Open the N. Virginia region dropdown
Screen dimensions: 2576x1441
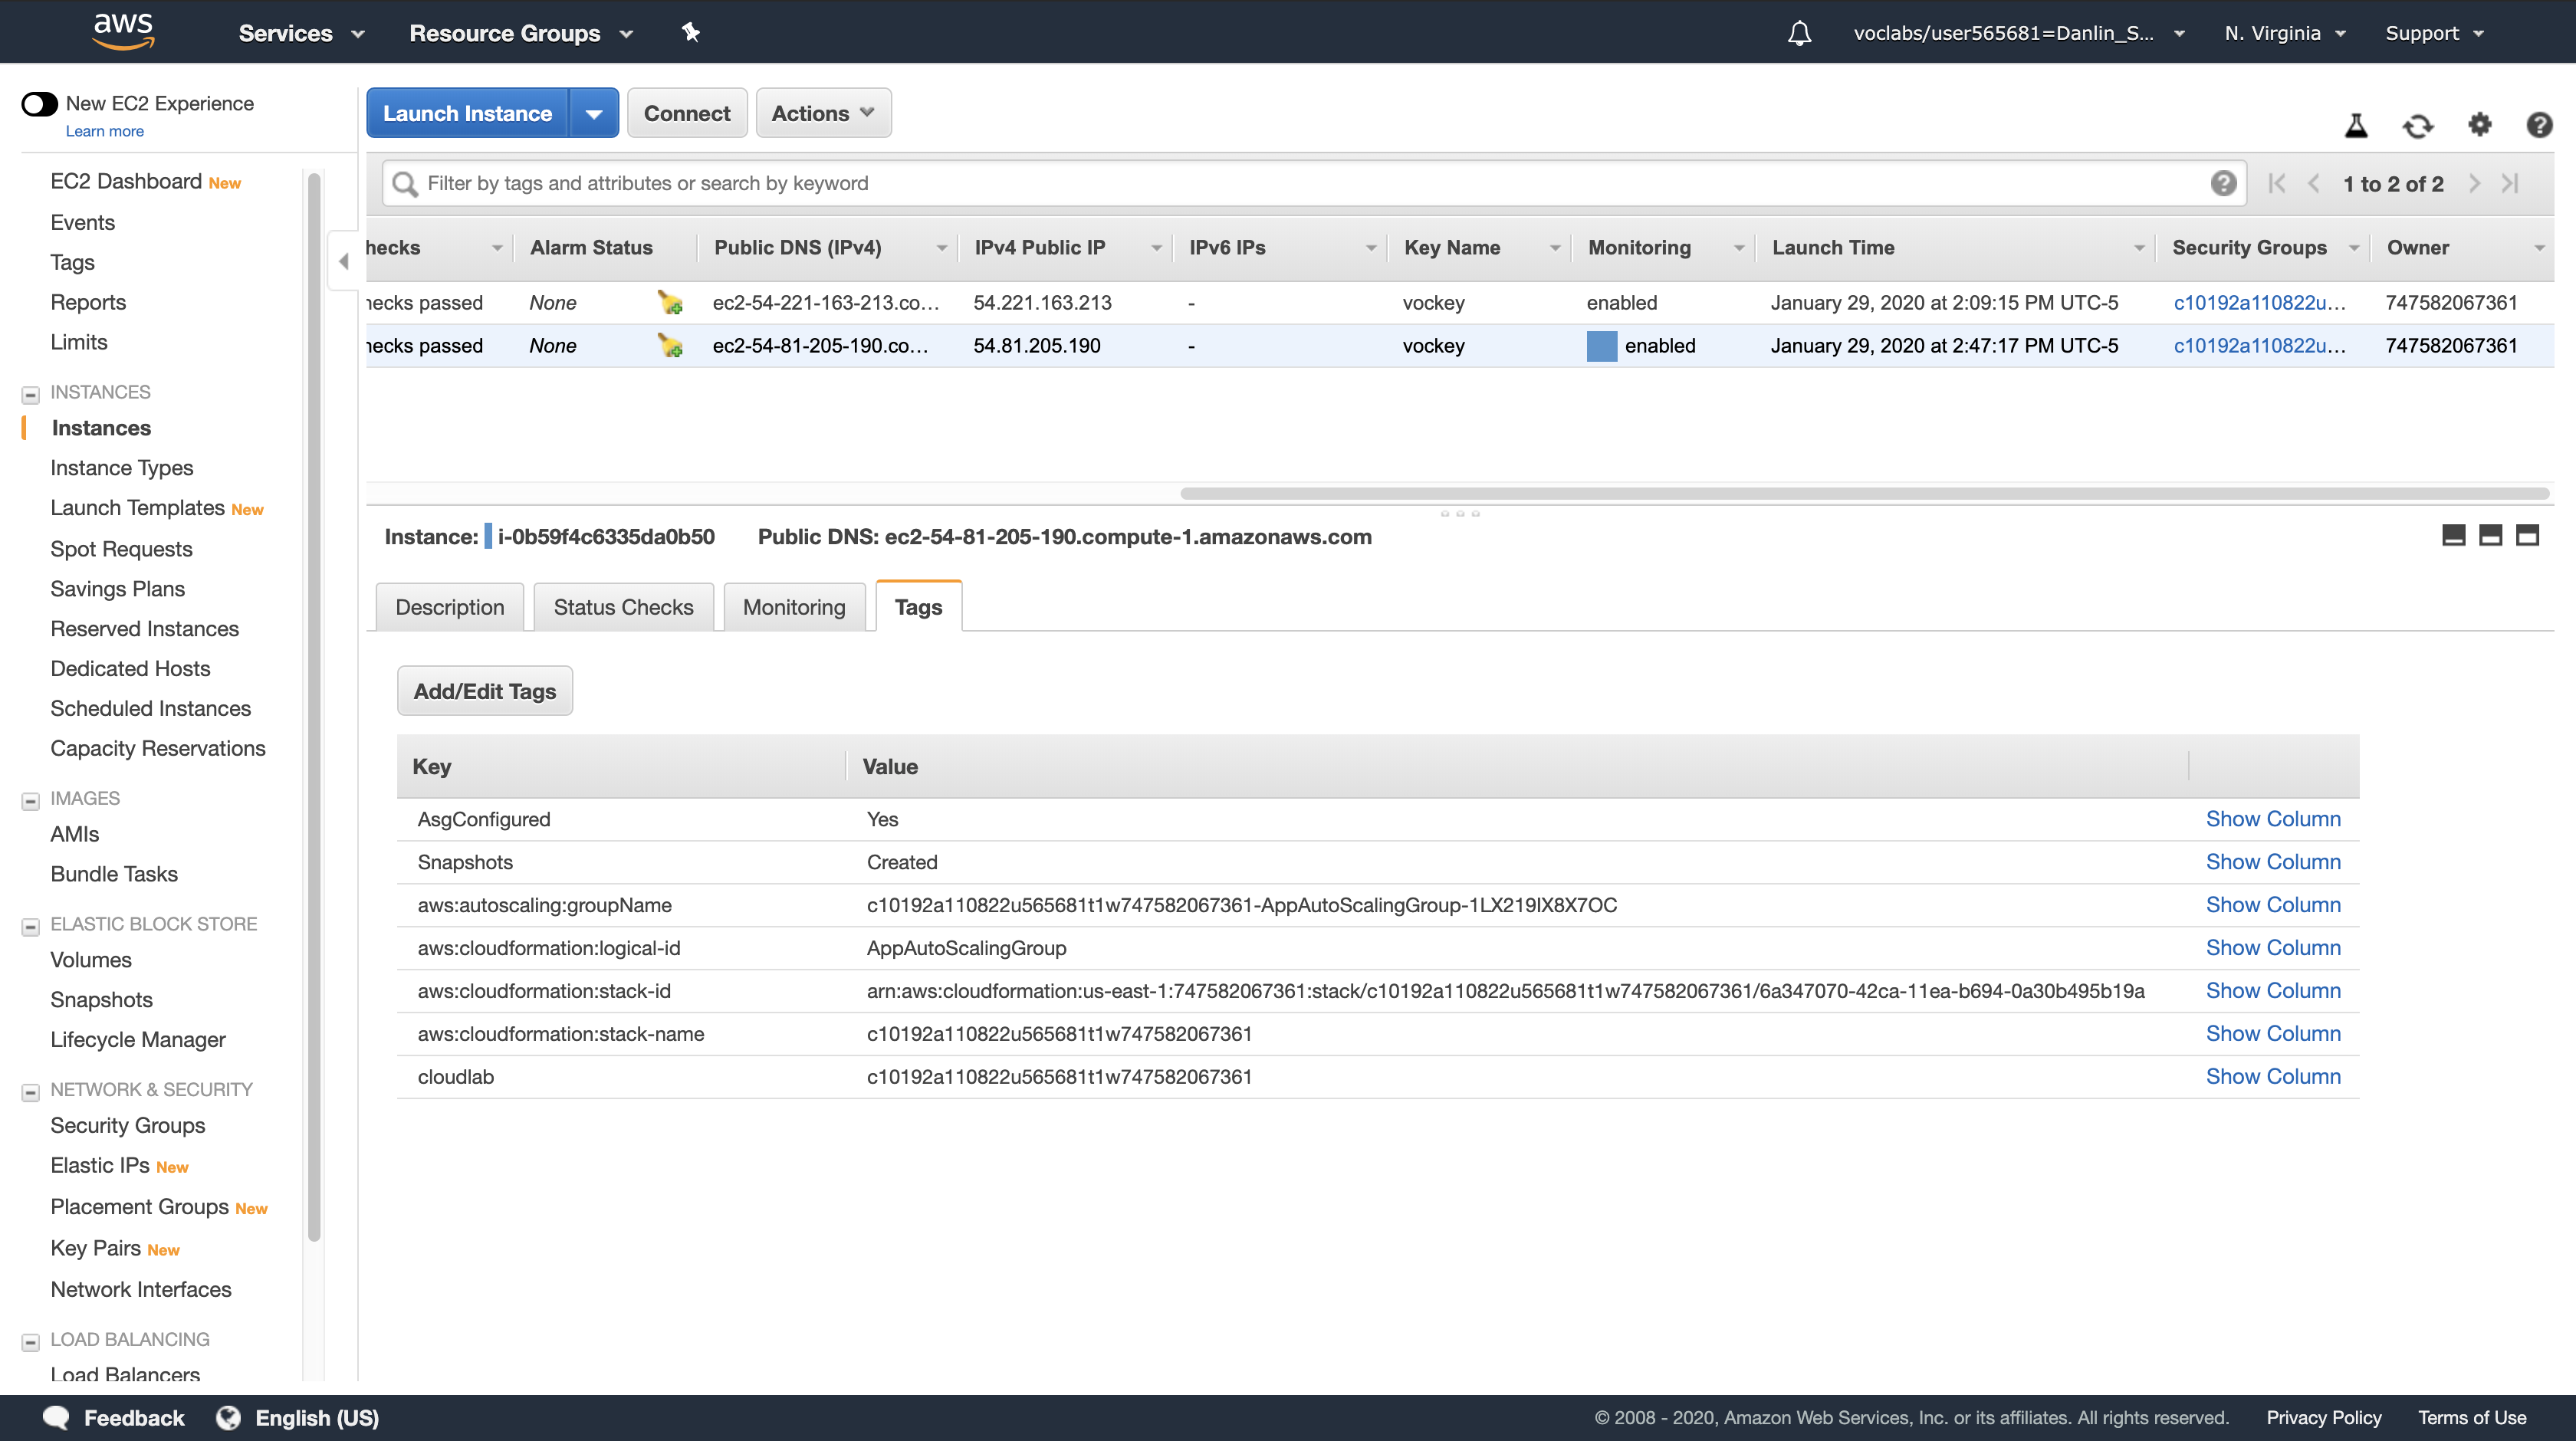(2284, 33)
